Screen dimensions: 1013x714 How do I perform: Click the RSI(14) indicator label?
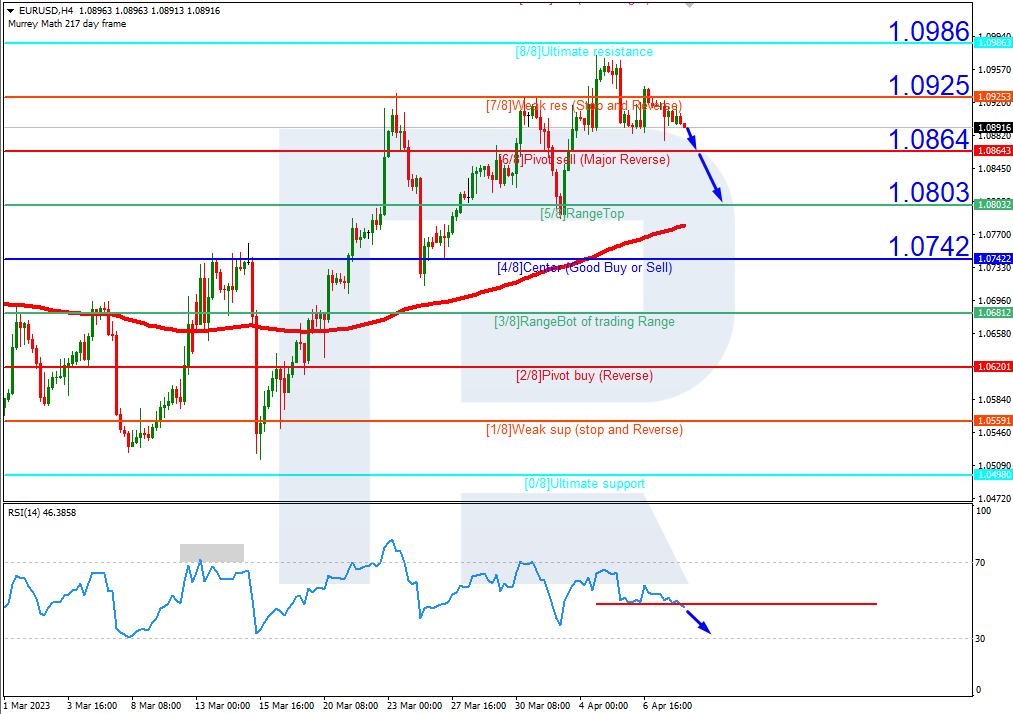click(42, 513)
